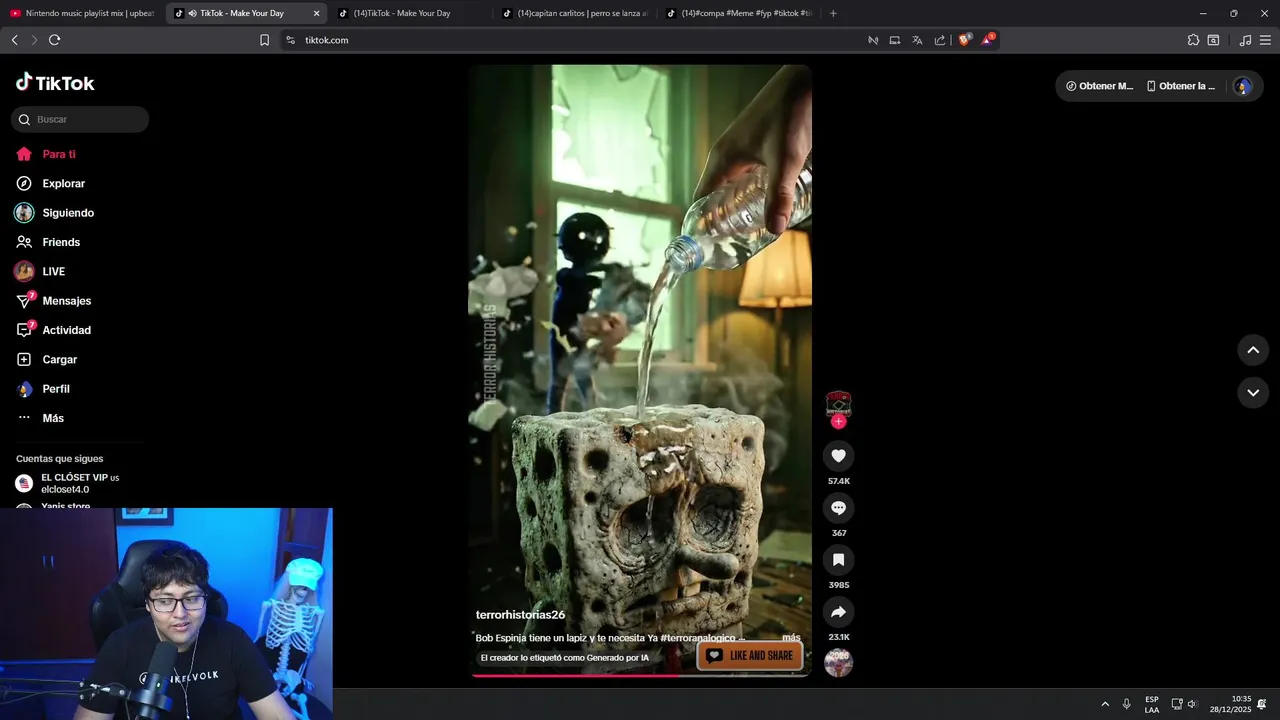Screen dimensions: 1280x720
Task: Expand the system tray hidden icons
Action: coord(1105,704)
